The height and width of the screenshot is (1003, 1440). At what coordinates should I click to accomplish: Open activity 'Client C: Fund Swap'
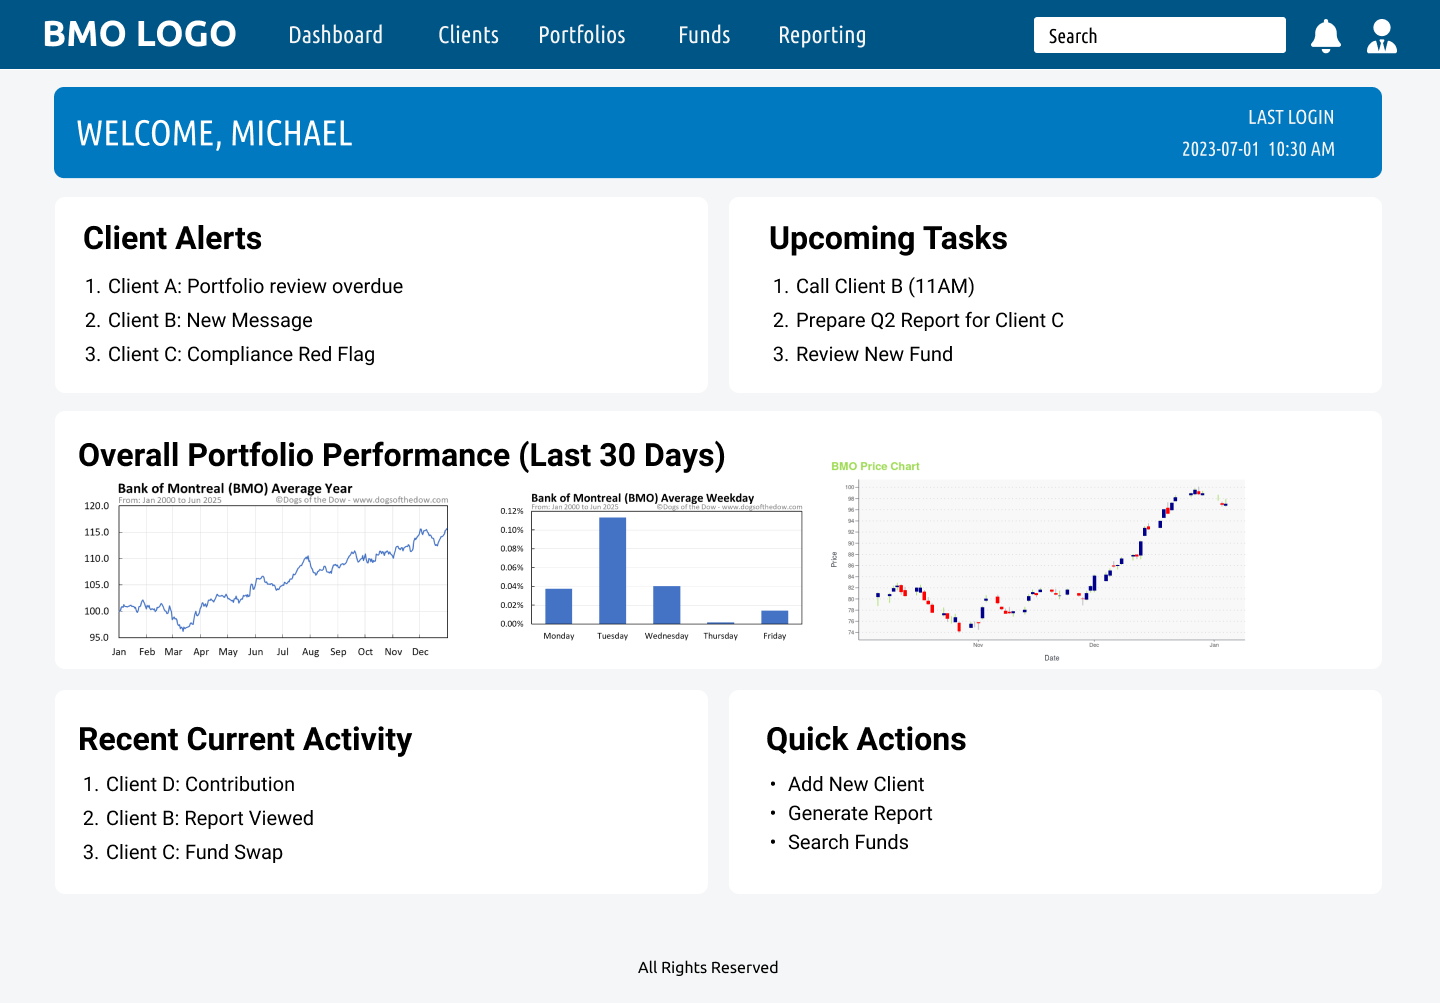click(194, 852)
